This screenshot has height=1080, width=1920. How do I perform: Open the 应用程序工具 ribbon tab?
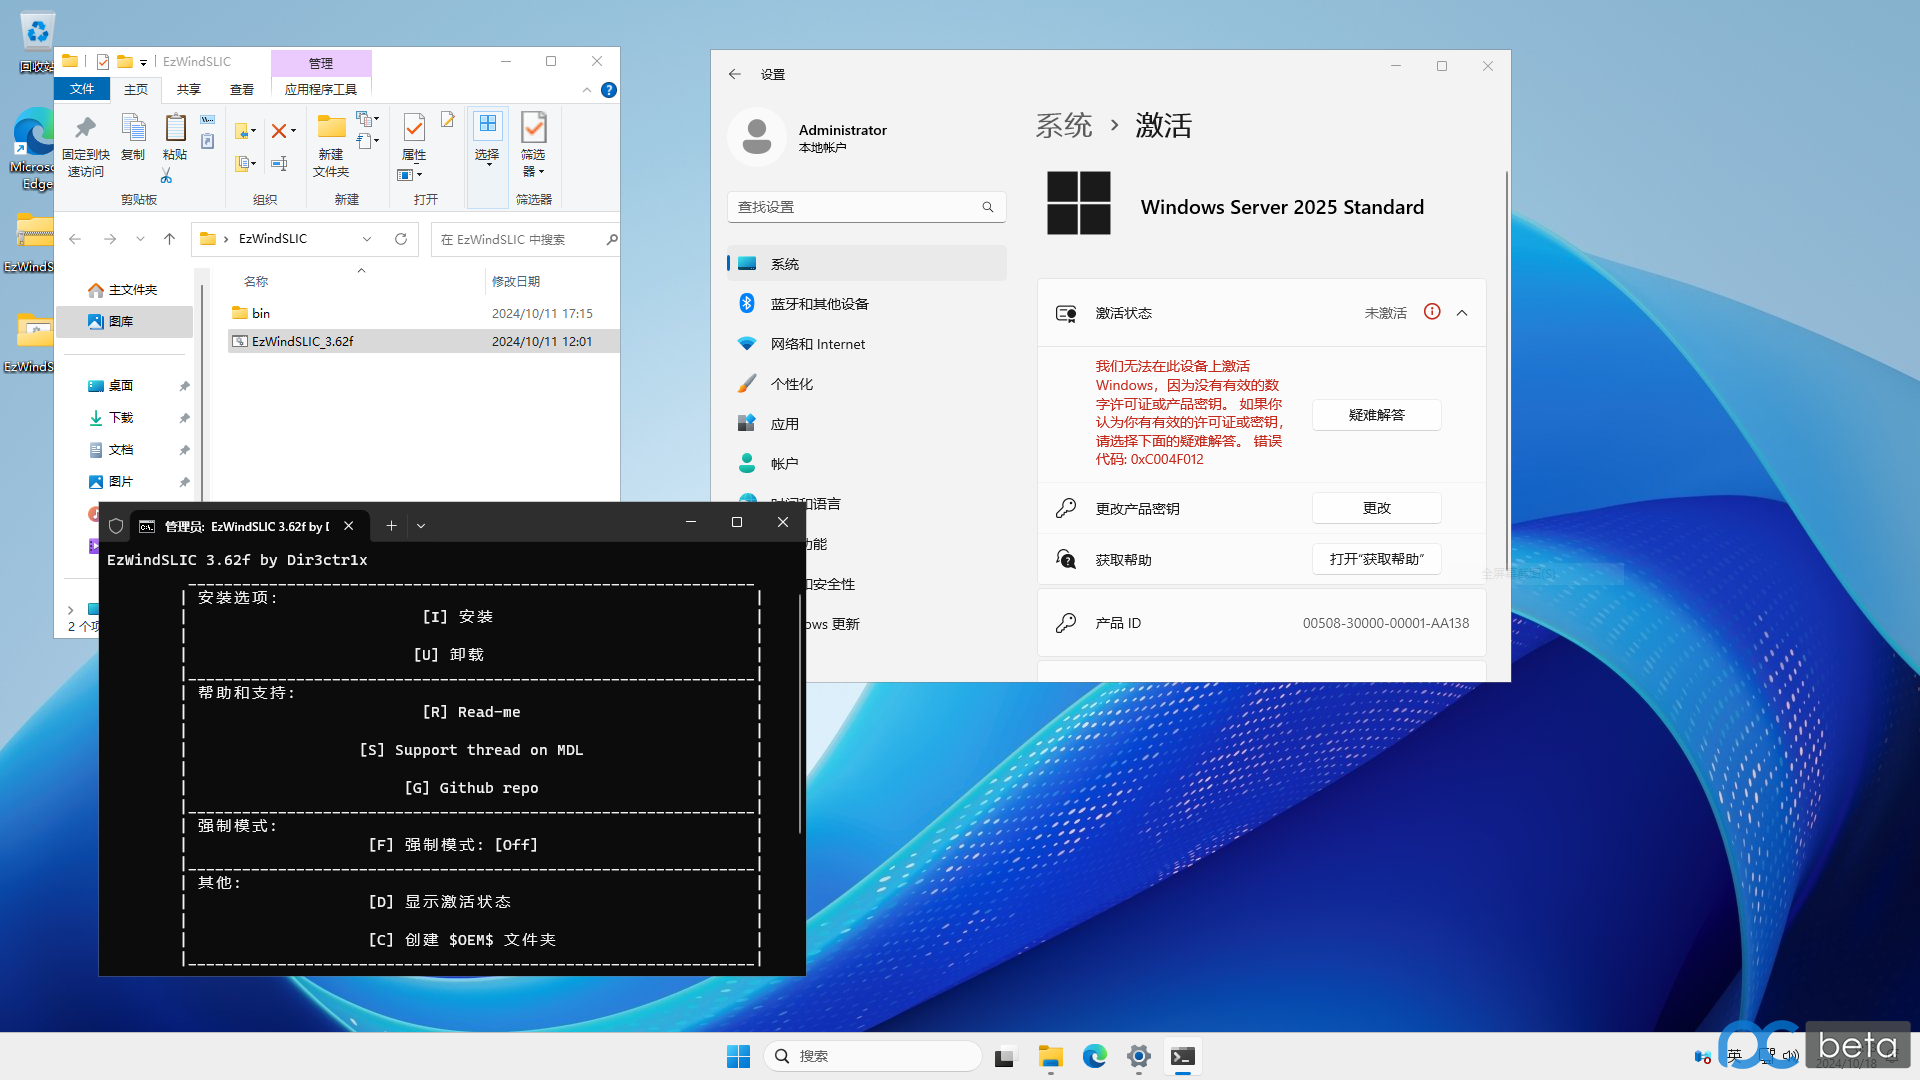click(x=321, y=89)
